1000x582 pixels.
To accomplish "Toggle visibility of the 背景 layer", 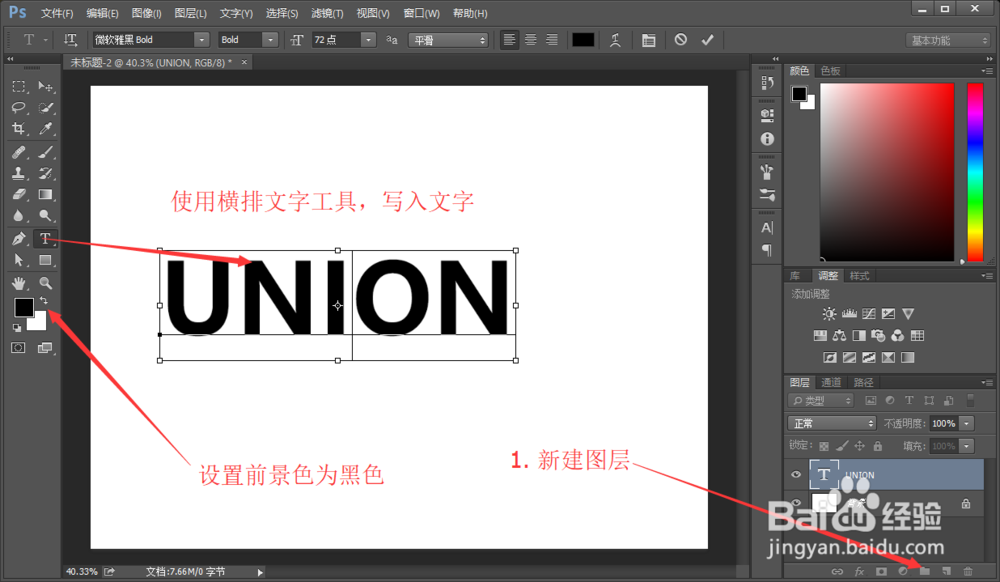I will [795, 502].
